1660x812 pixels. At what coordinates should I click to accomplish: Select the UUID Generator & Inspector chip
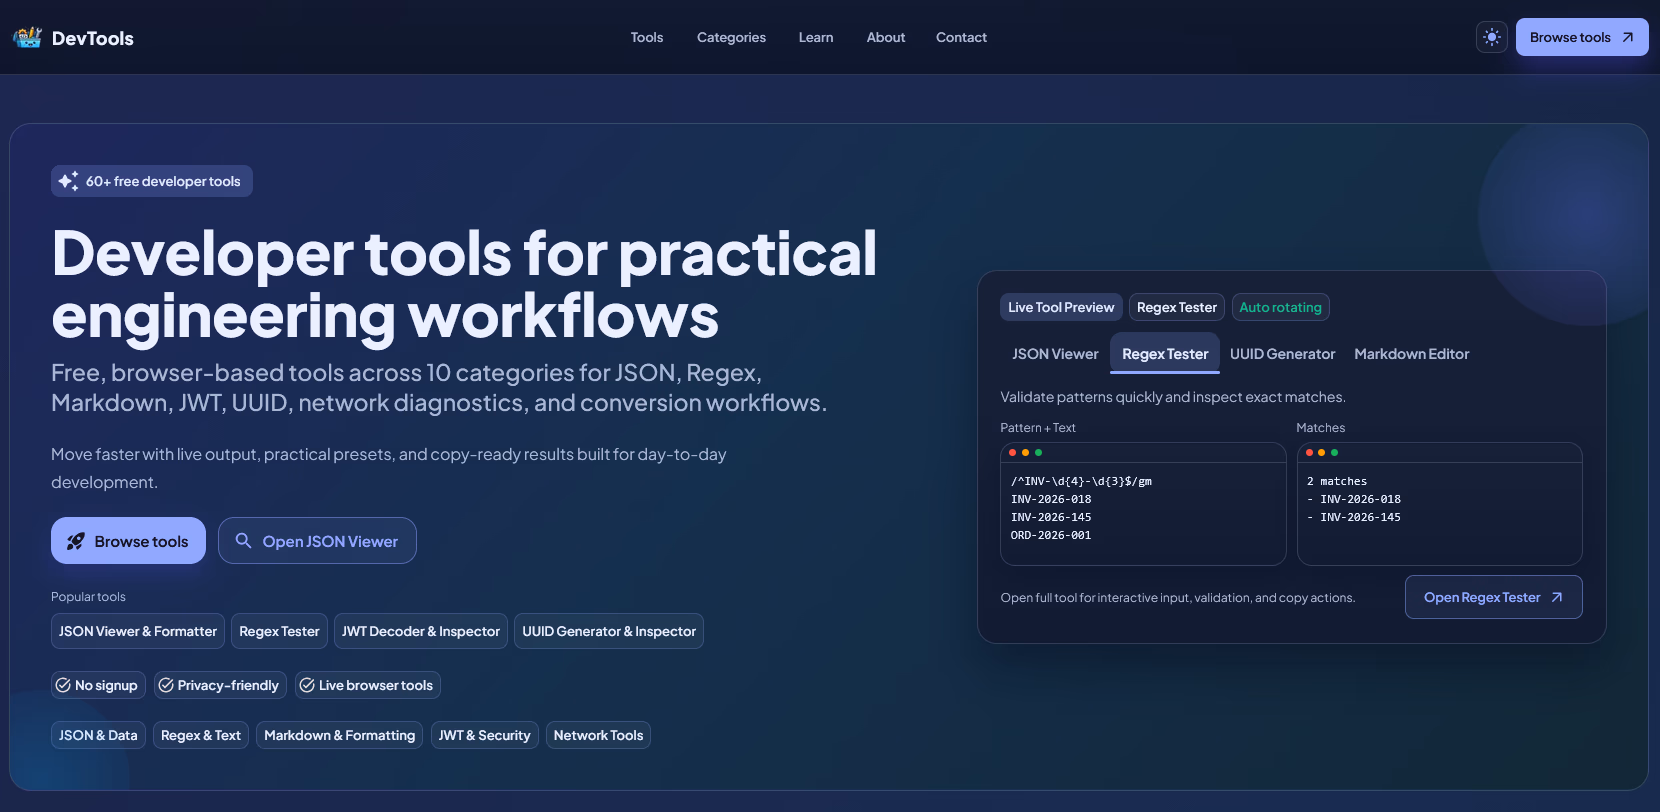pos(608,632)
